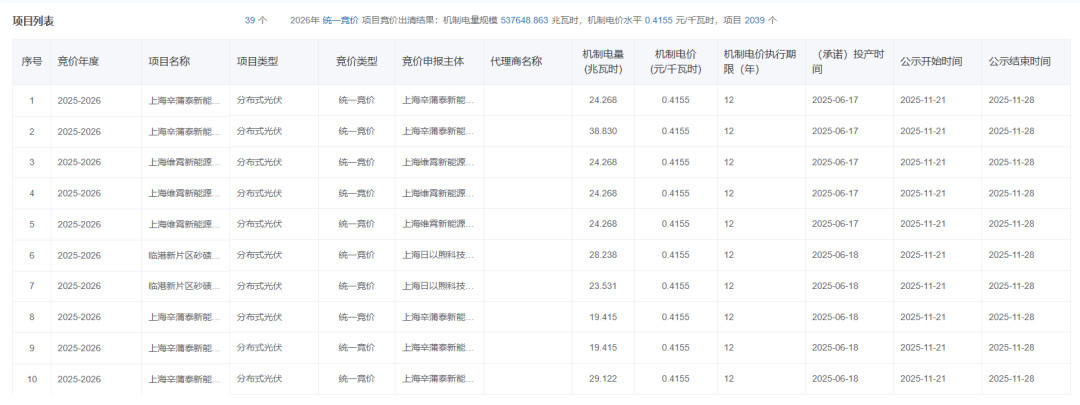Click the 537648.863 mechanism volume figure

[x=522, y=20]
